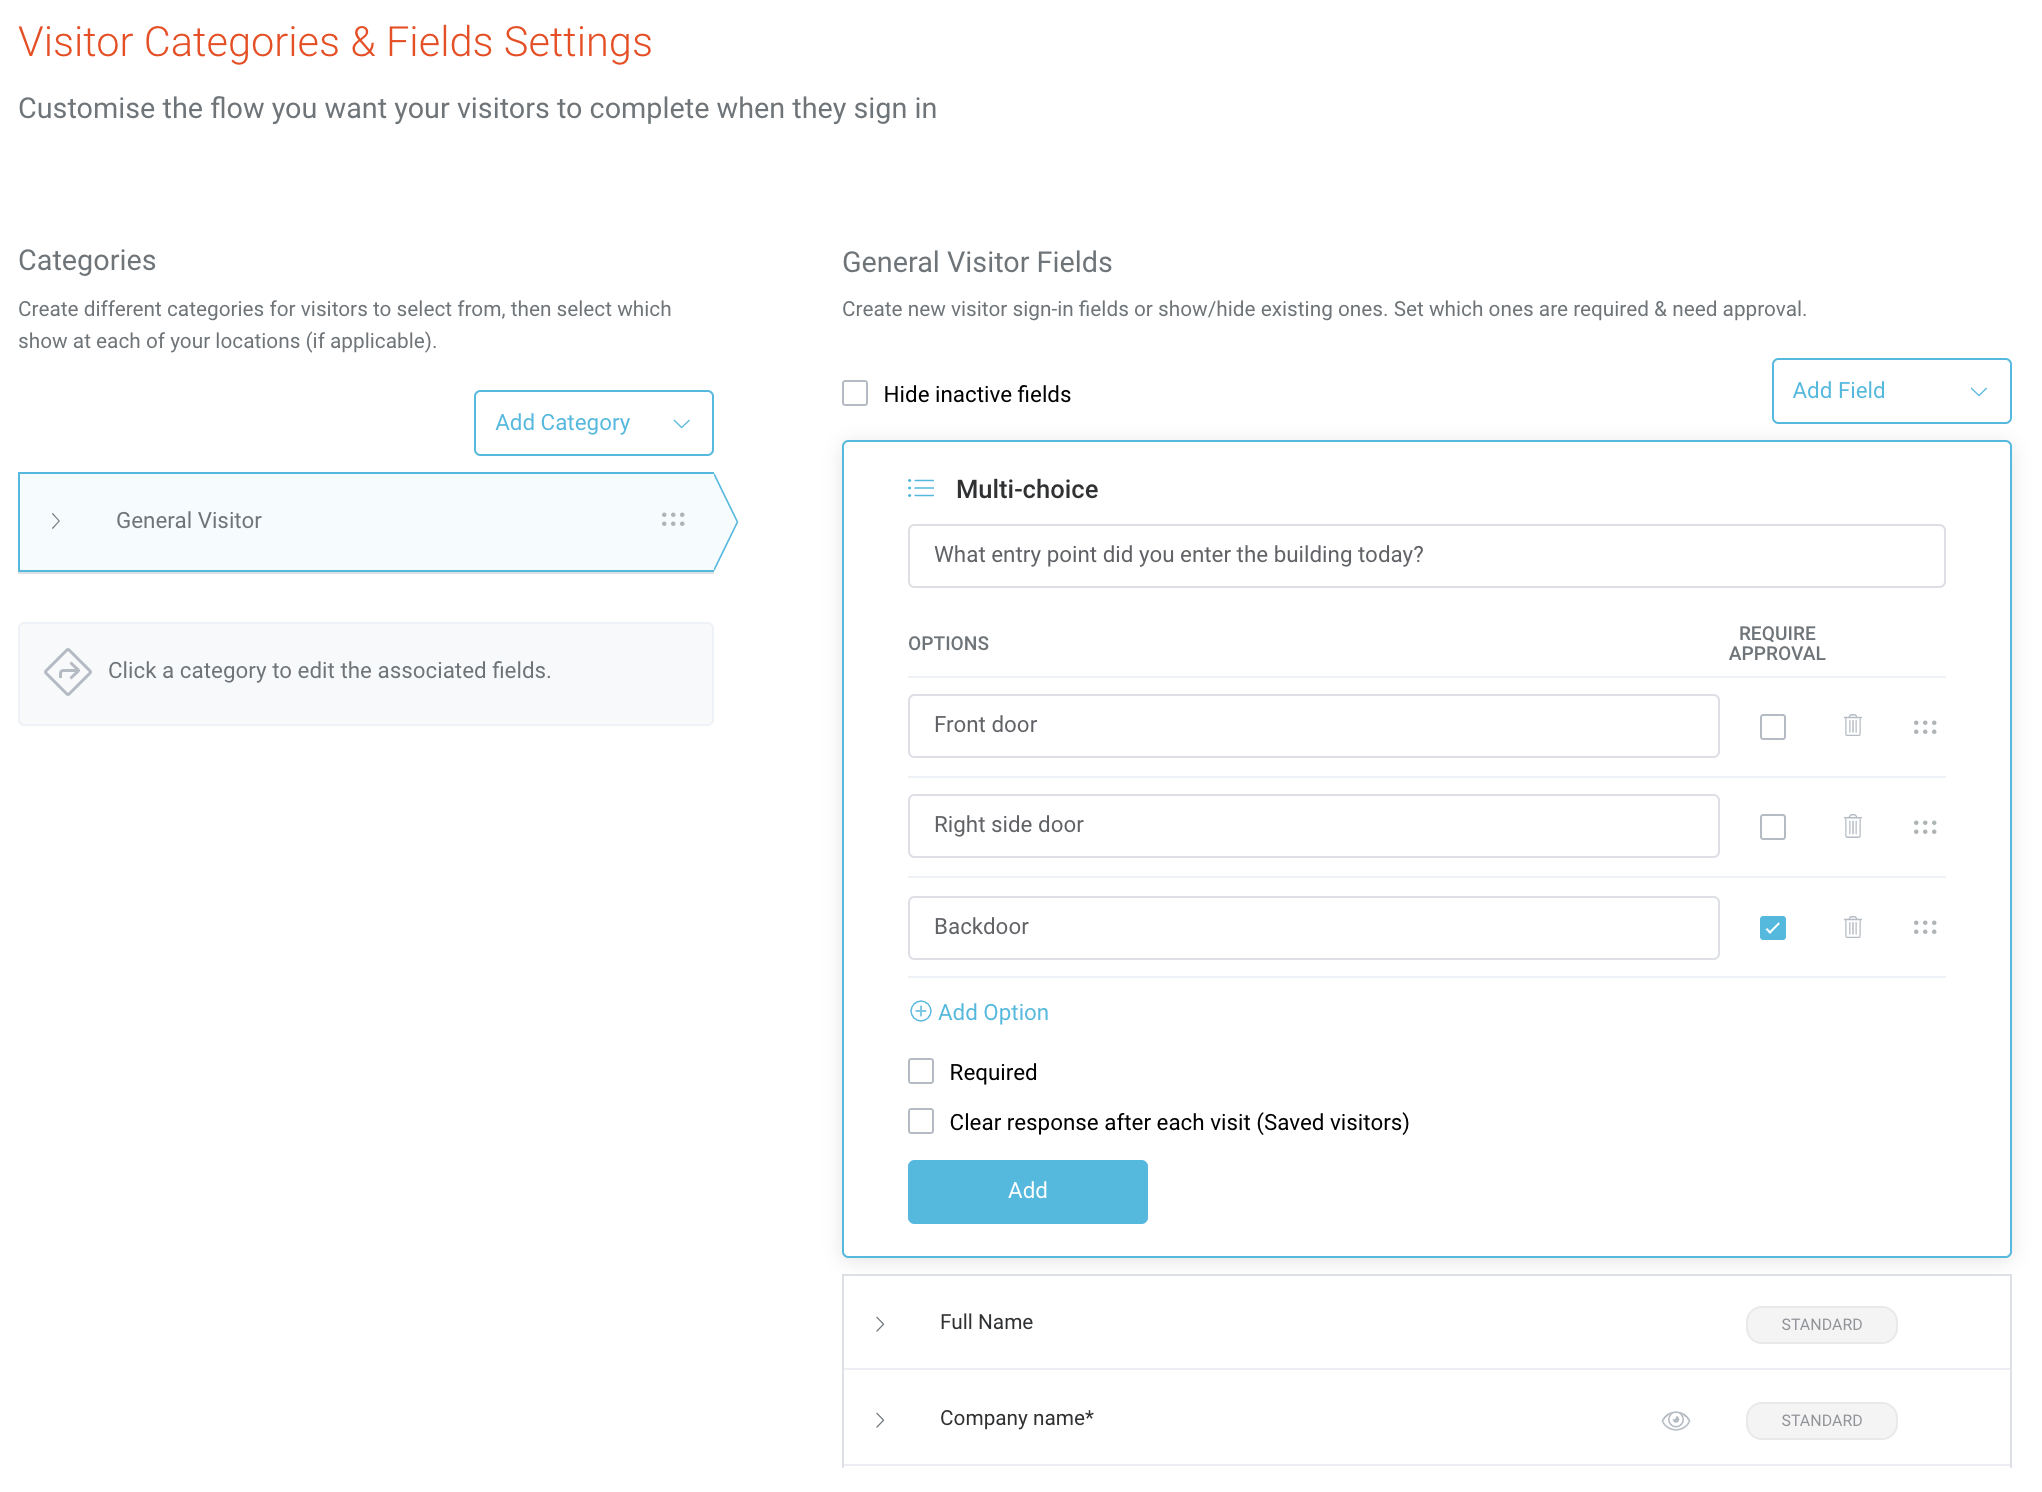The image size is (2042, 1492).
Task: Check Require Approval for Right side door
Action: pyautogui.click(x=1773, y=827)
